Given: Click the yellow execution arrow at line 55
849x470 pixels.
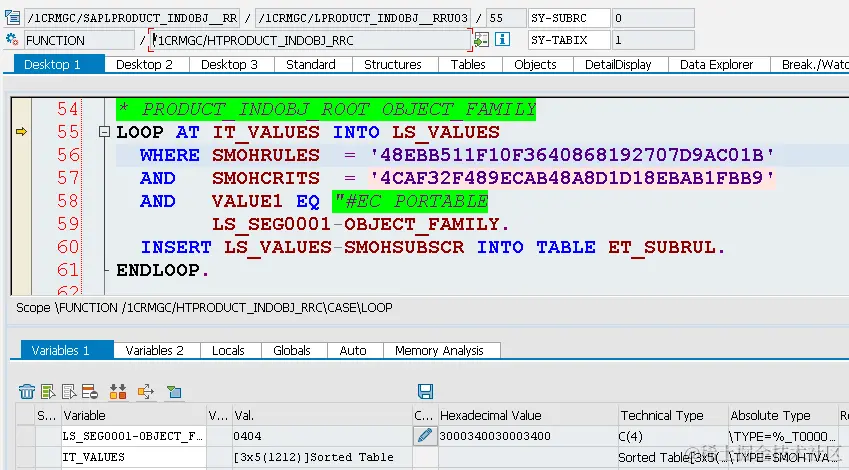Looking at the screenshot, I should coord(21,132).
